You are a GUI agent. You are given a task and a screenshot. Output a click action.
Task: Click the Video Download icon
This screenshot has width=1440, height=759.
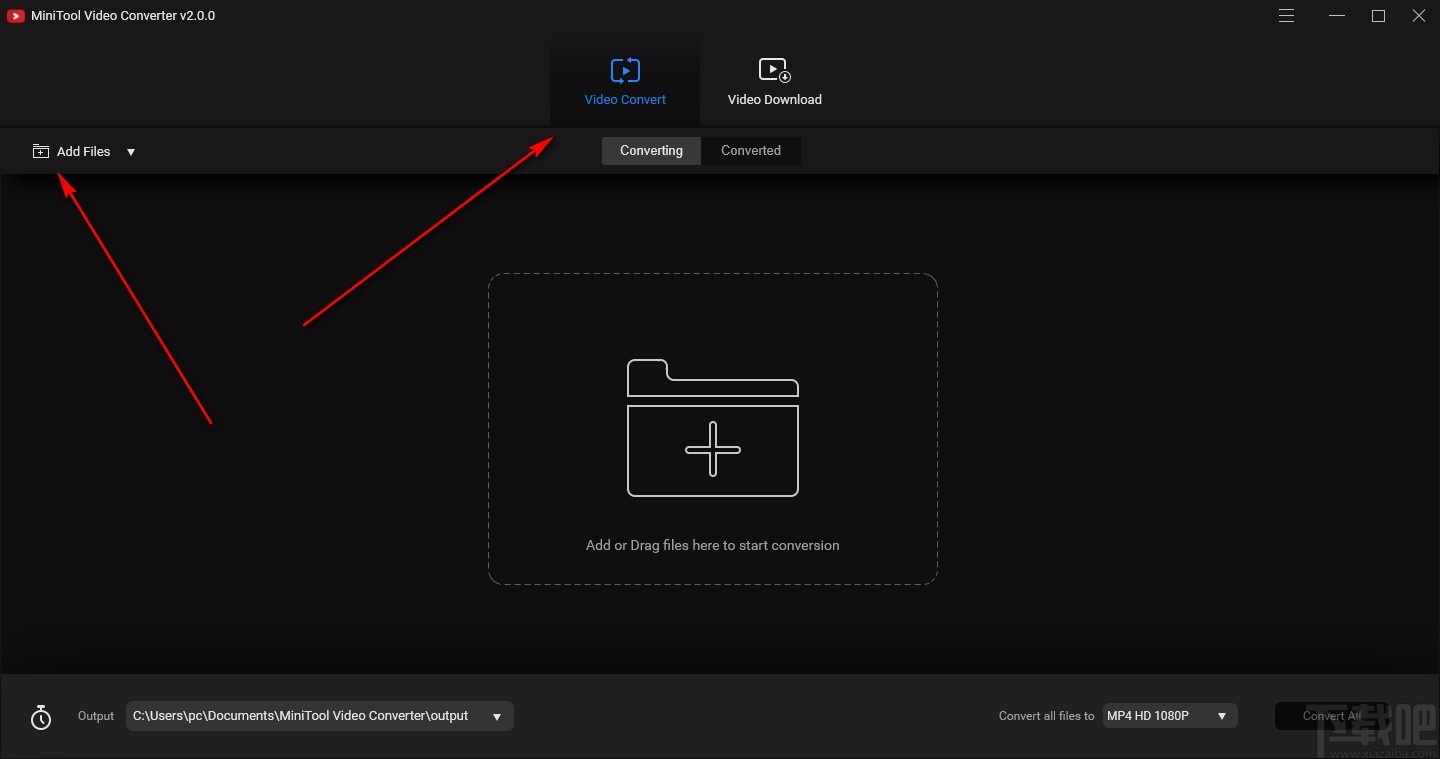click(774, 70)
